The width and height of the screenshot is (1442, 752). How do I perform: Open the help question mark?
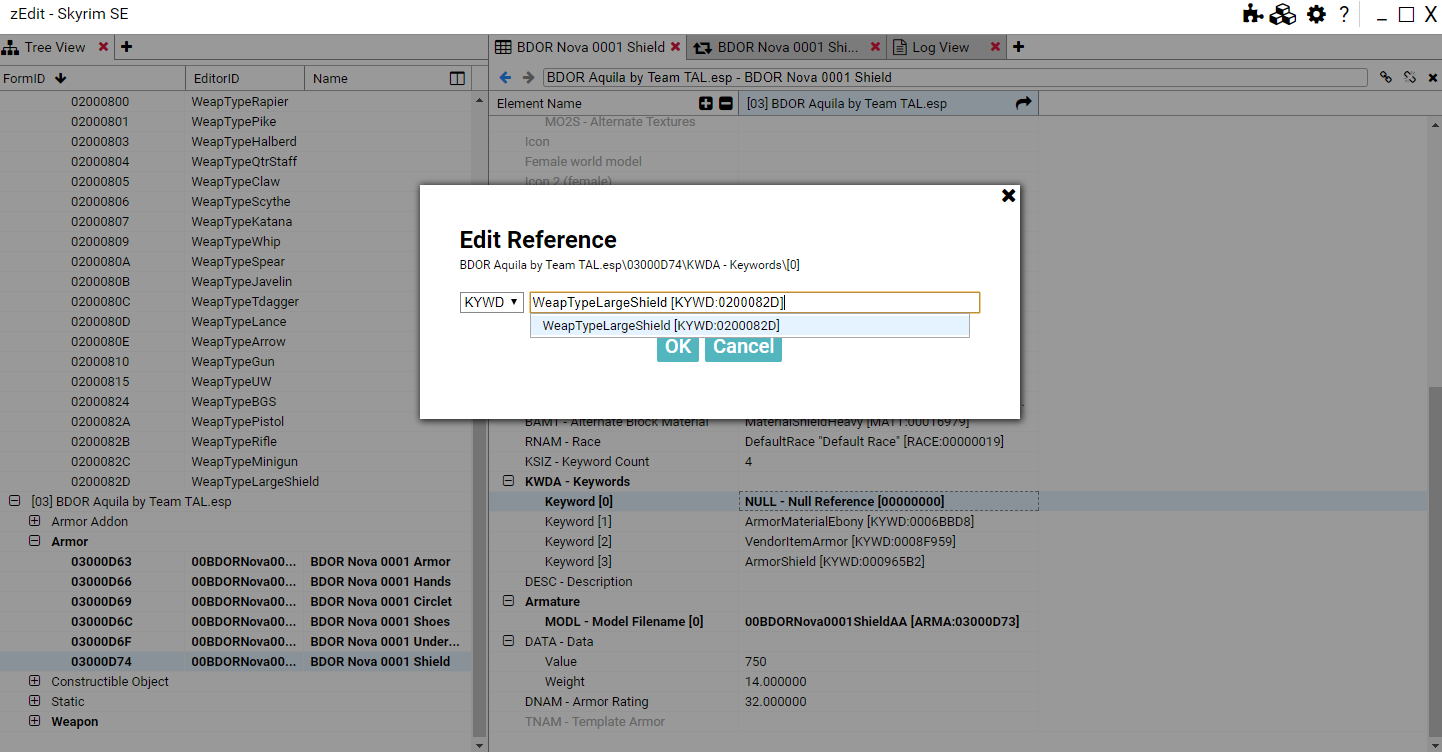pos(1344,14)
